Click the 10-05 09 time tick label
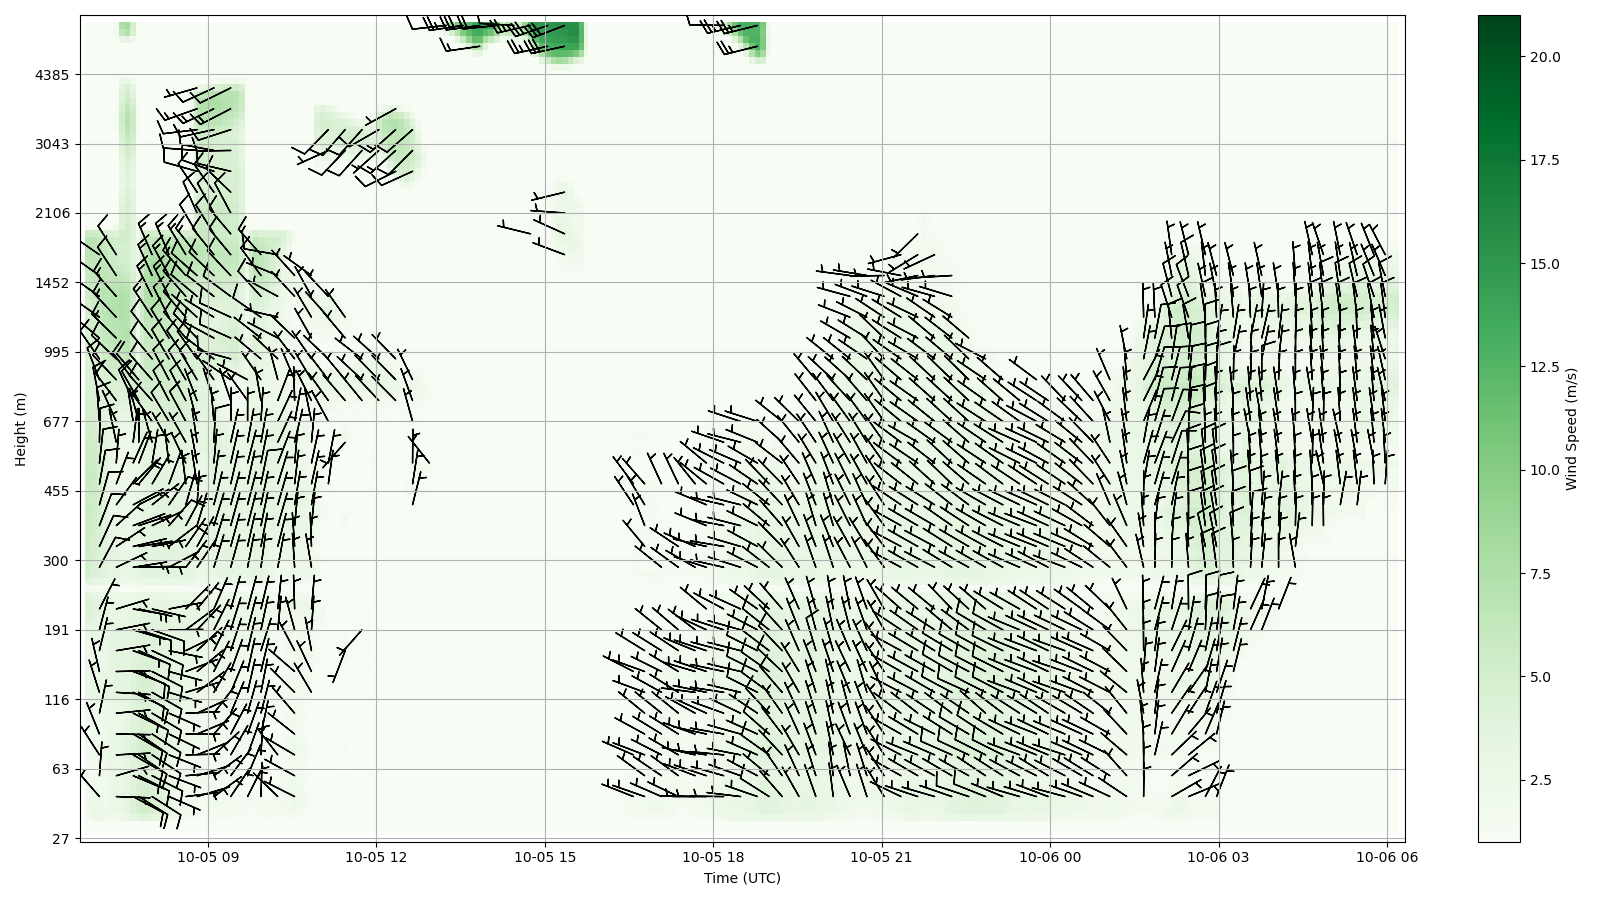Screen dimensions: 1600x900 coord(208,857)
